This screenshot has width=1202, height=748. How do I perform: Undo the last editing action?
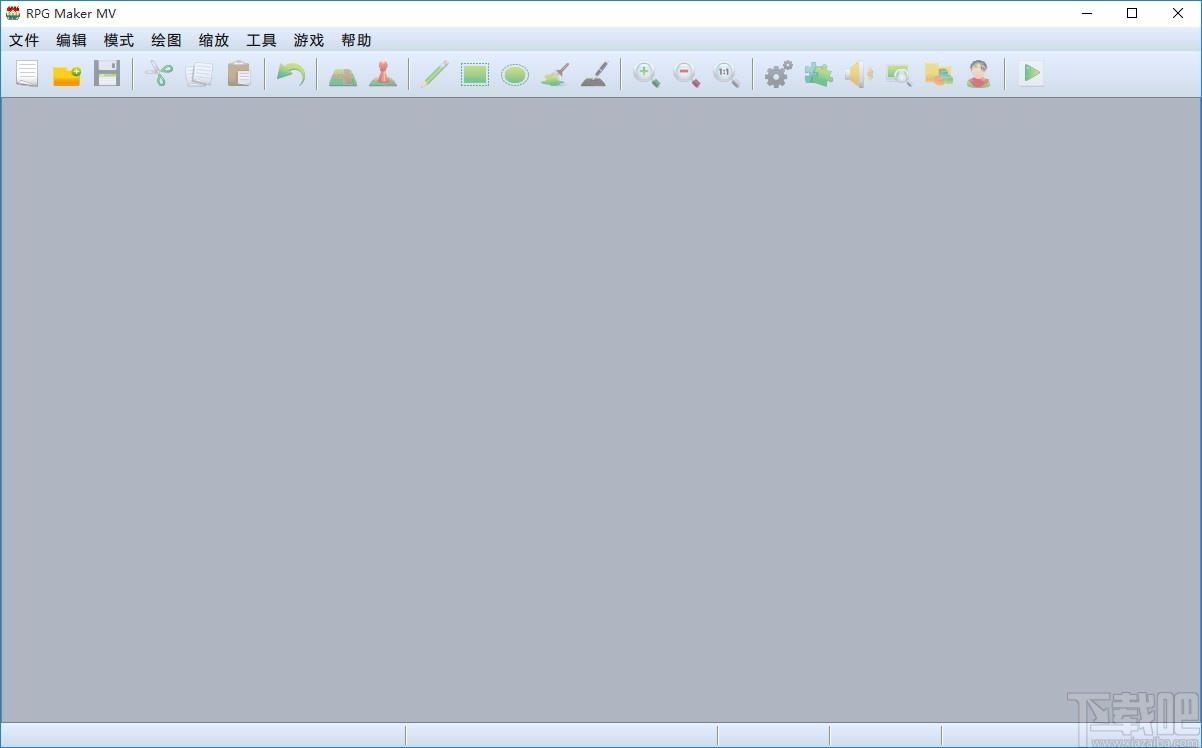tap(291, 73)
